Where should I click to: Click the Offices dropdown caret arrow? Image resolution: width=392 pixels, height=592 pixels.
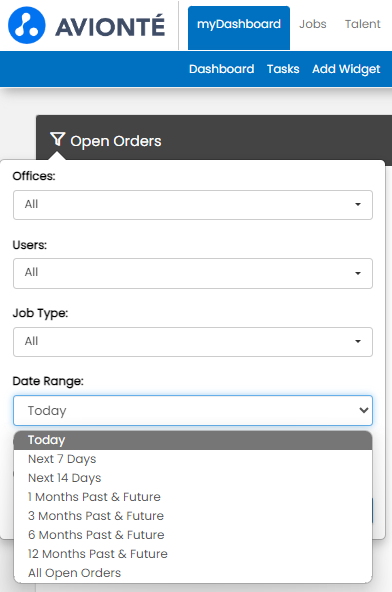click(x=358, y=205)
